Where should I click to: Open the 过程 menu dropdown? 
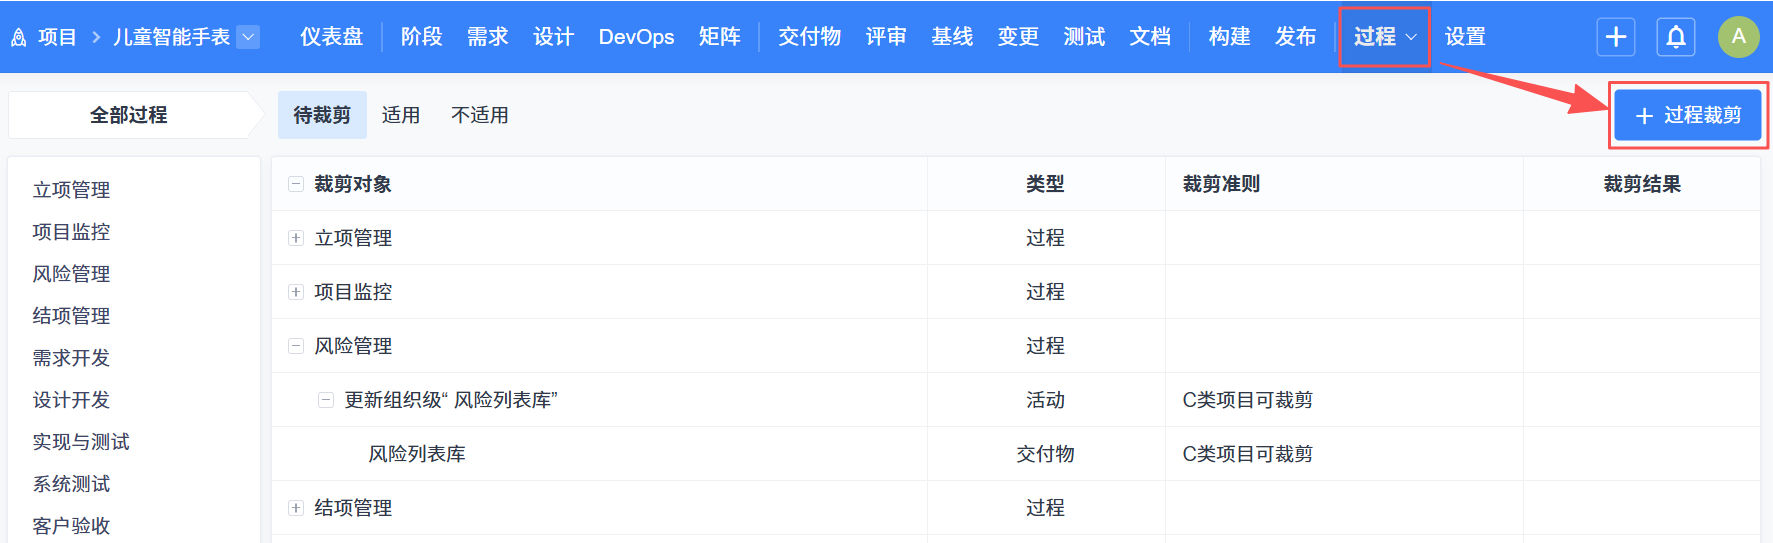point(1384,37)
